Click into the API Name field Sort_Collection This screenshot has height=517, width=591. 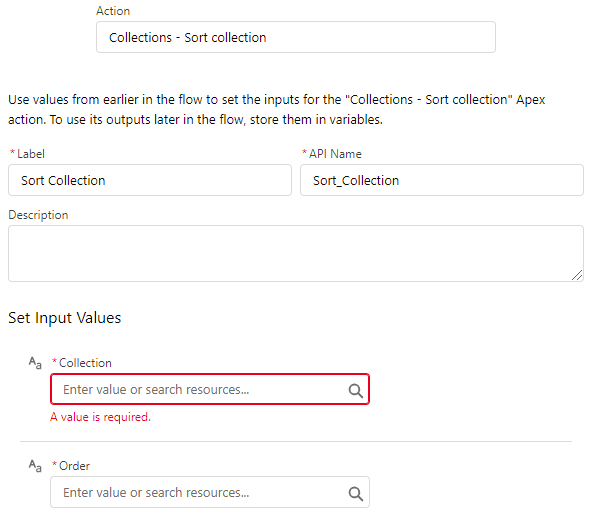(442, 180)
